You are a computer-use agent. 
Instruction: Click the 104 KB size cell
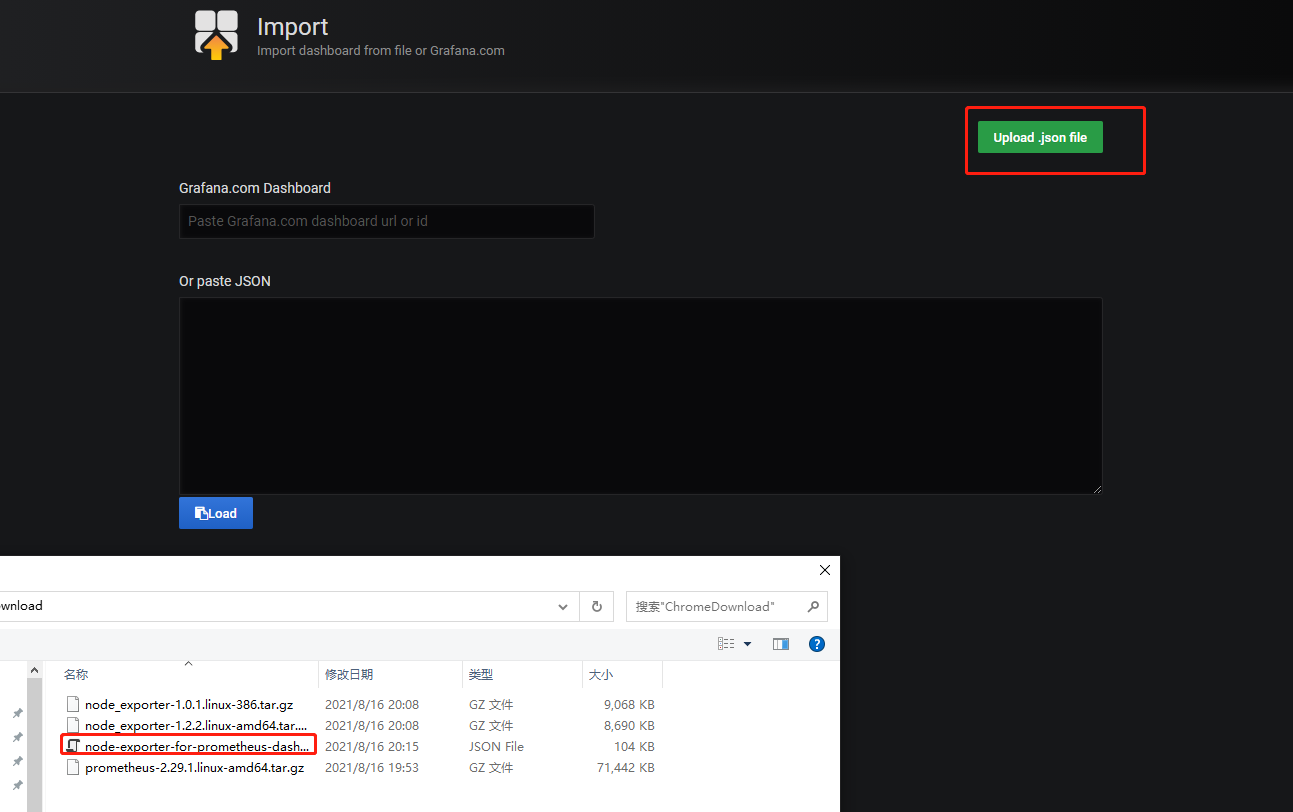(x=635, y=747)
